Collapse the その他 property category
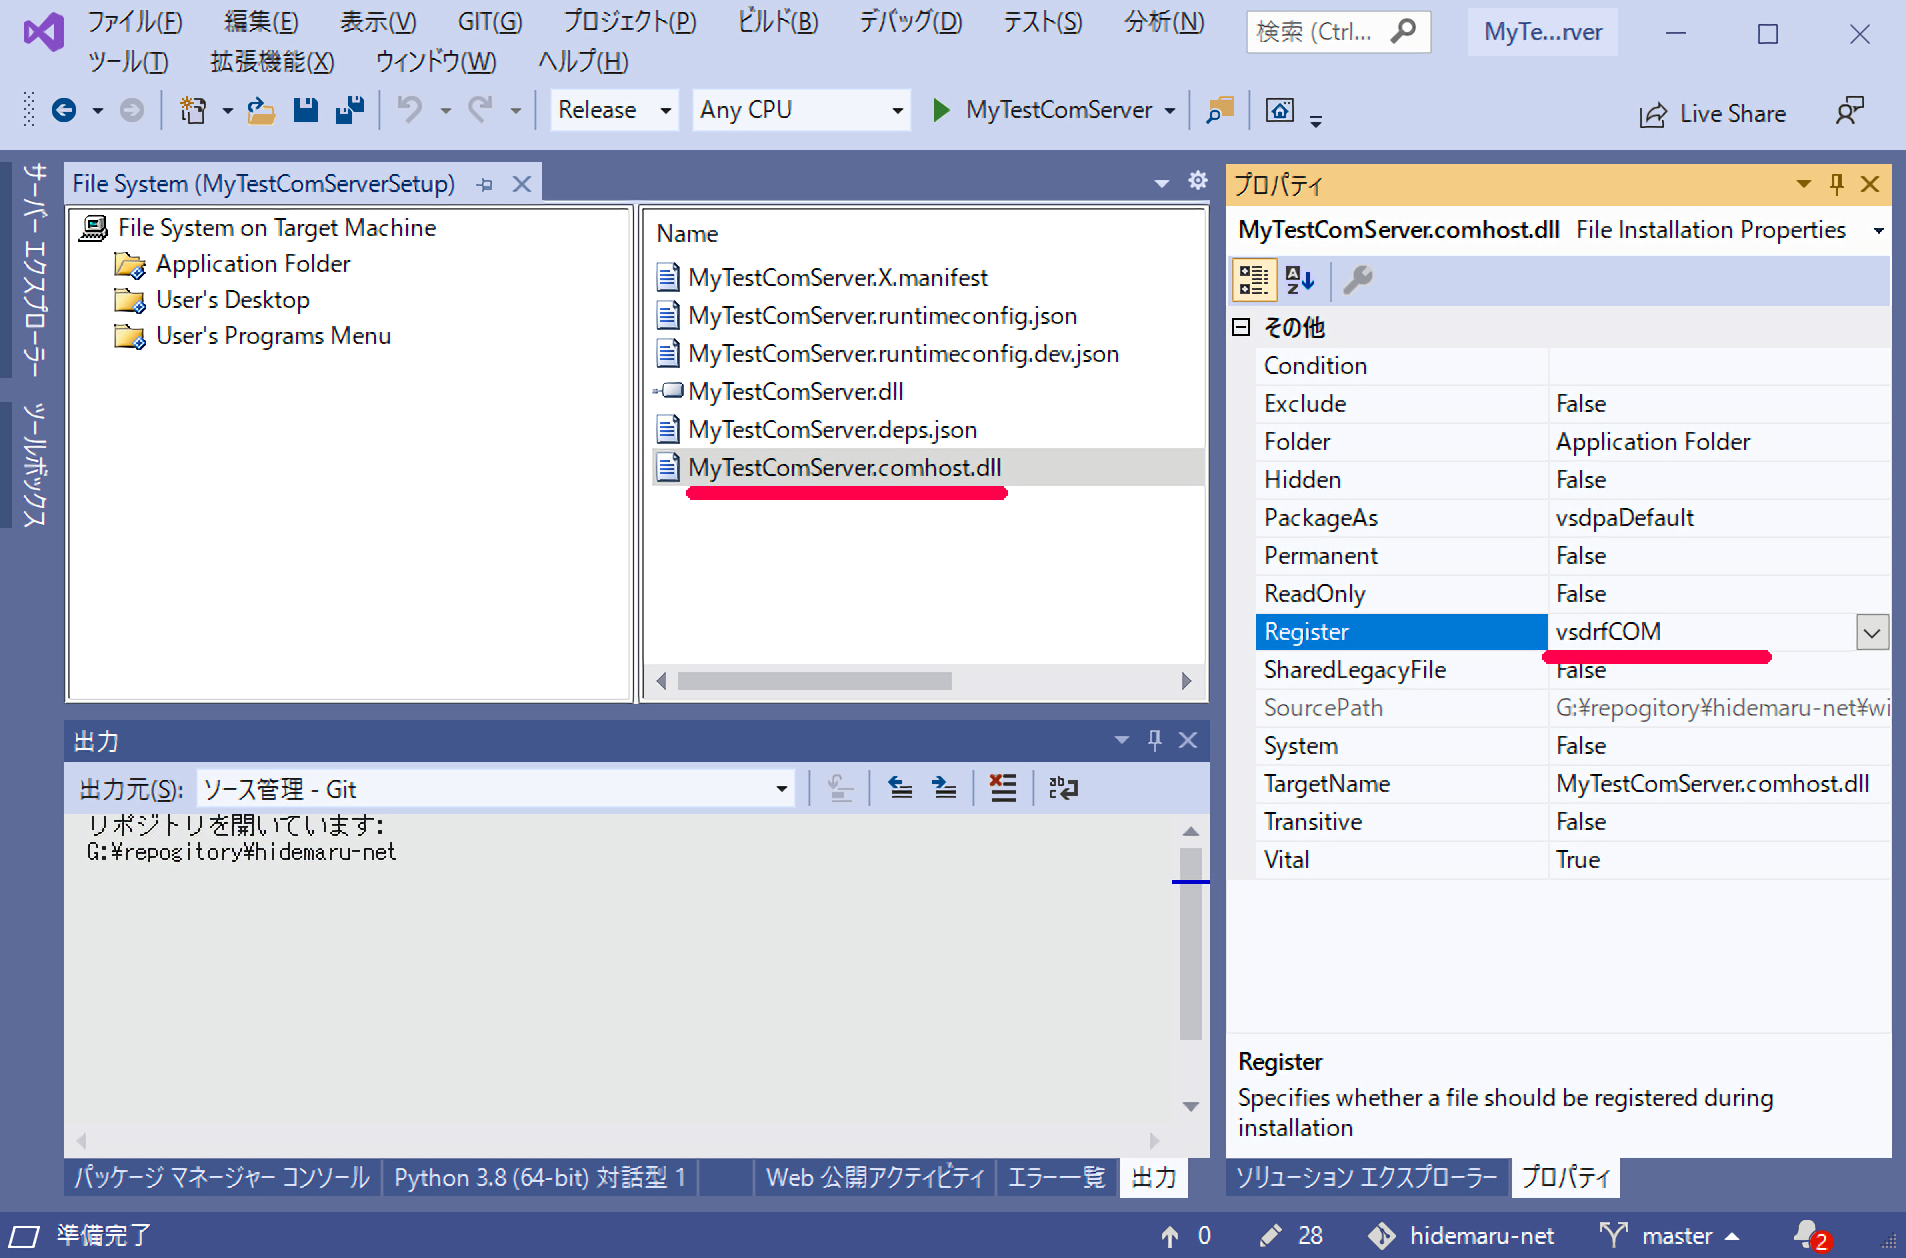This screenshot has width=1906, height=1258. coord(1241,327)
